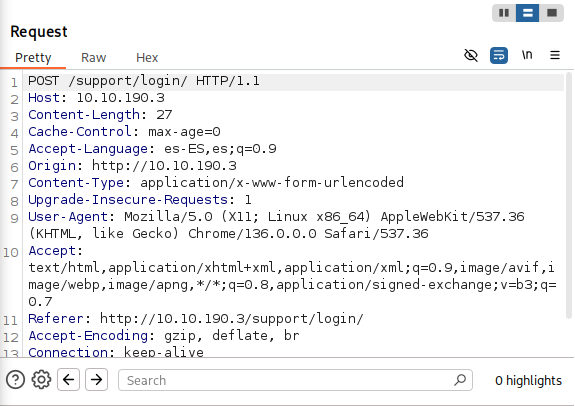Screen dimensions: 575x406
Task: Go to previous search match arrow
Action: point(69,380)
